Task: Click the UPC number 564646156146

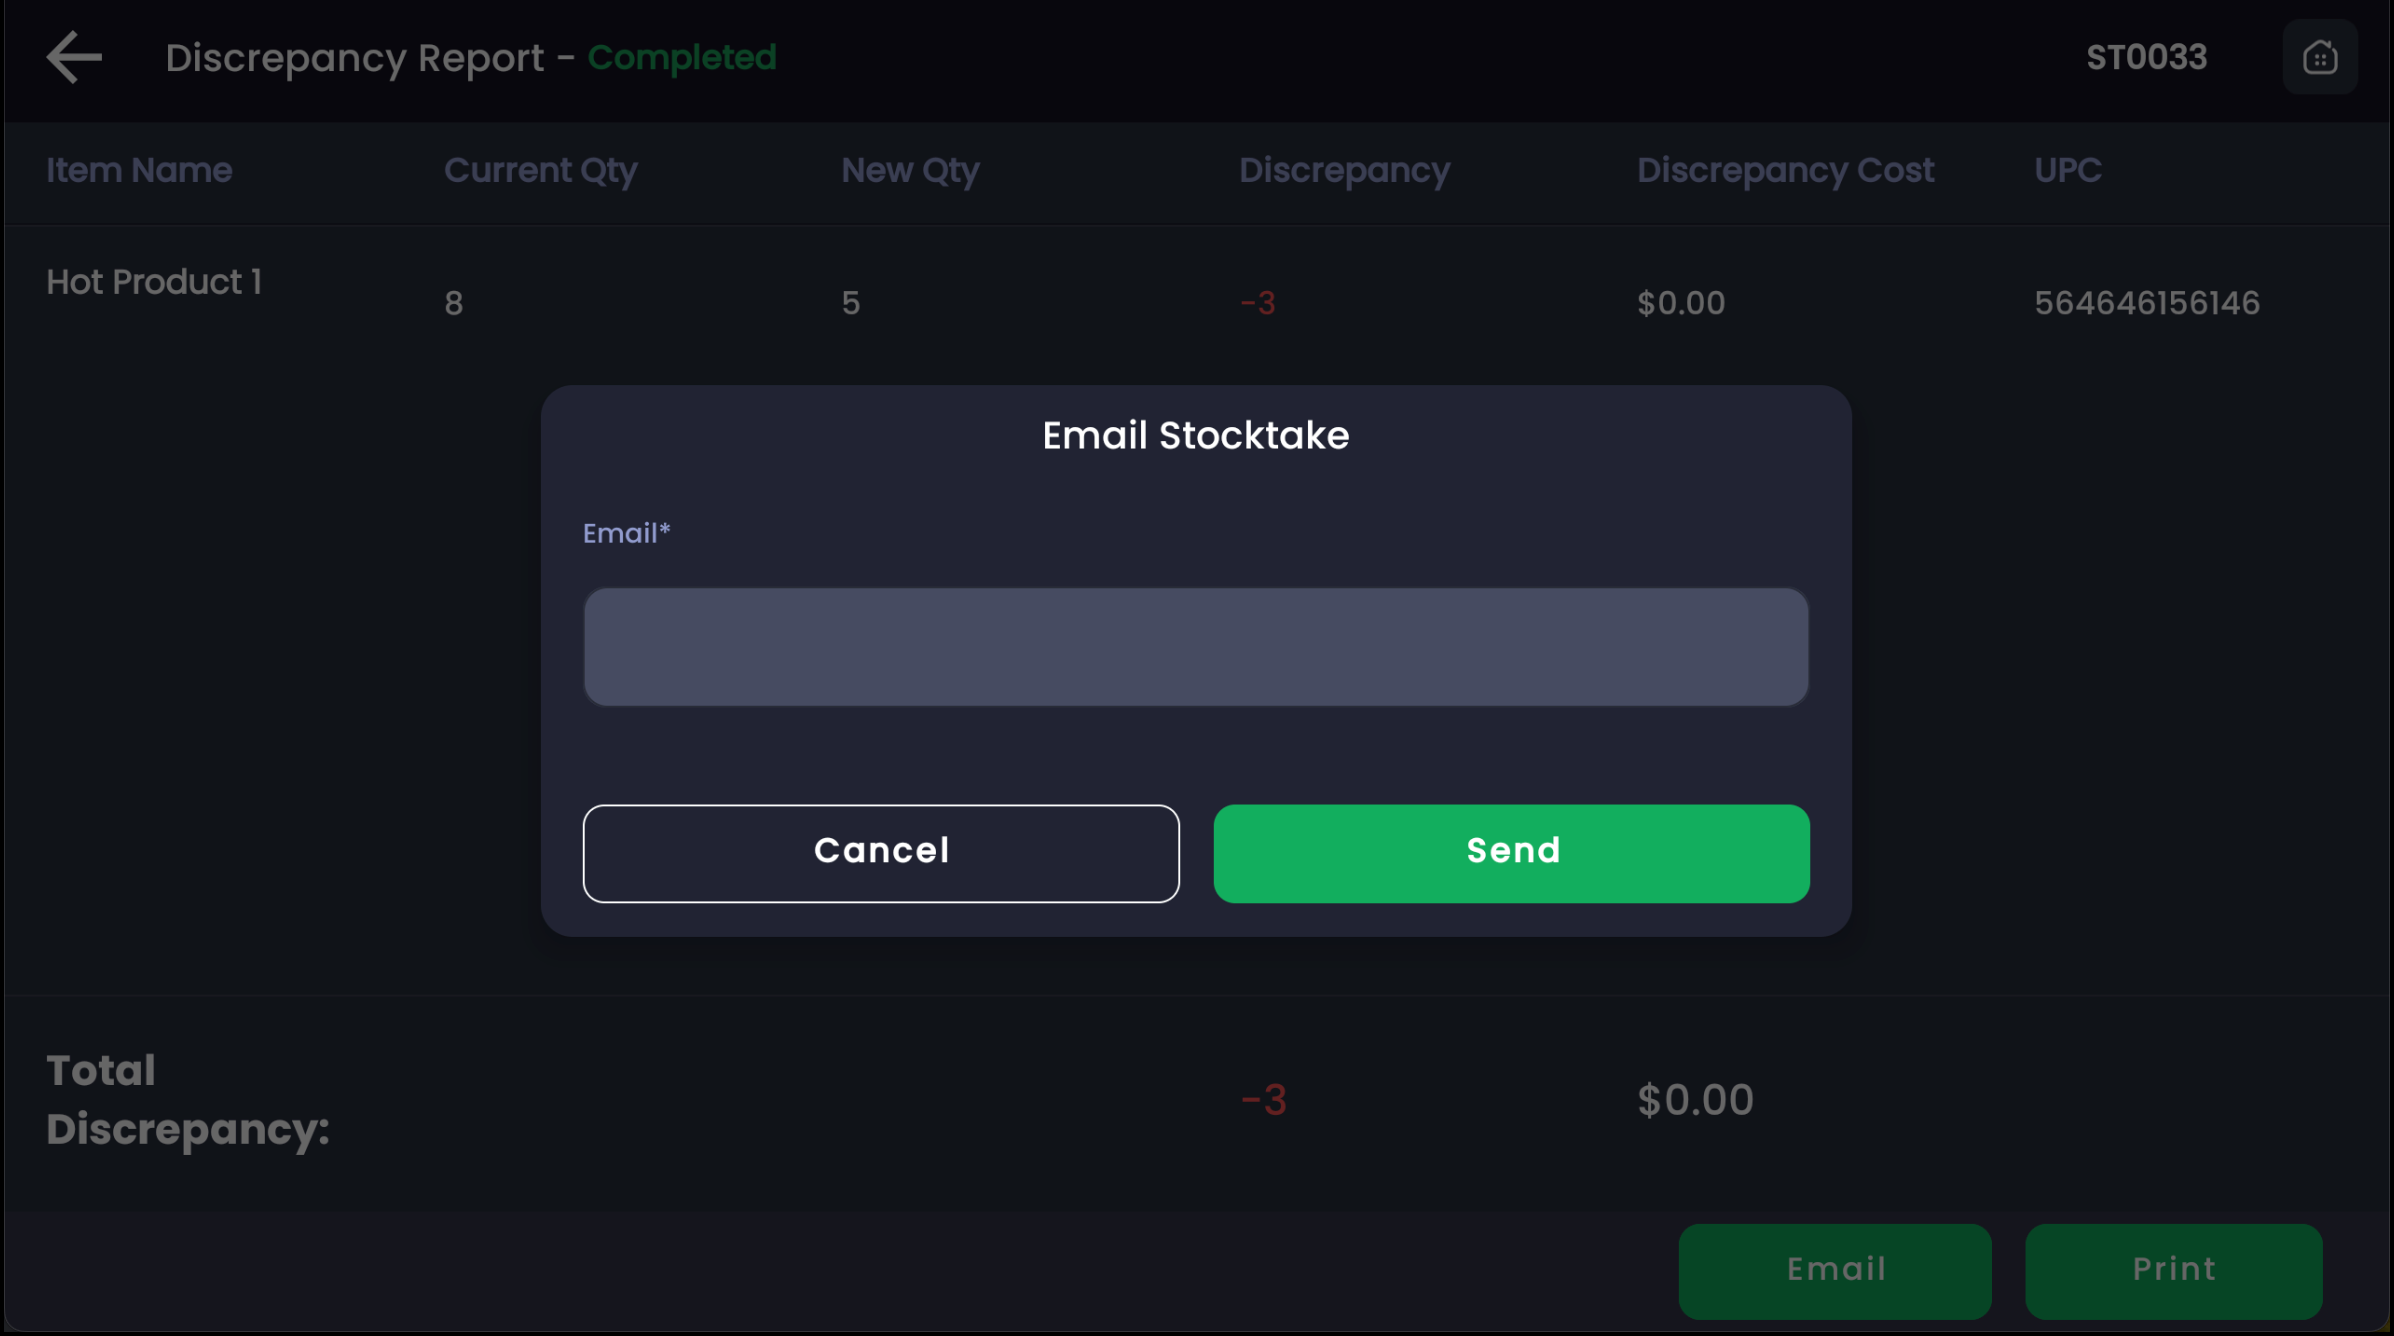Action: (x=2146, y=303)
